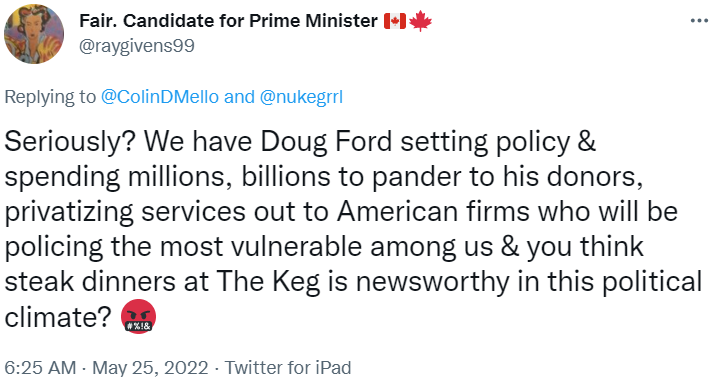Click 'Doug Ford' in the tweet text
The image size is (712, 377).
(x=326, y=142)
